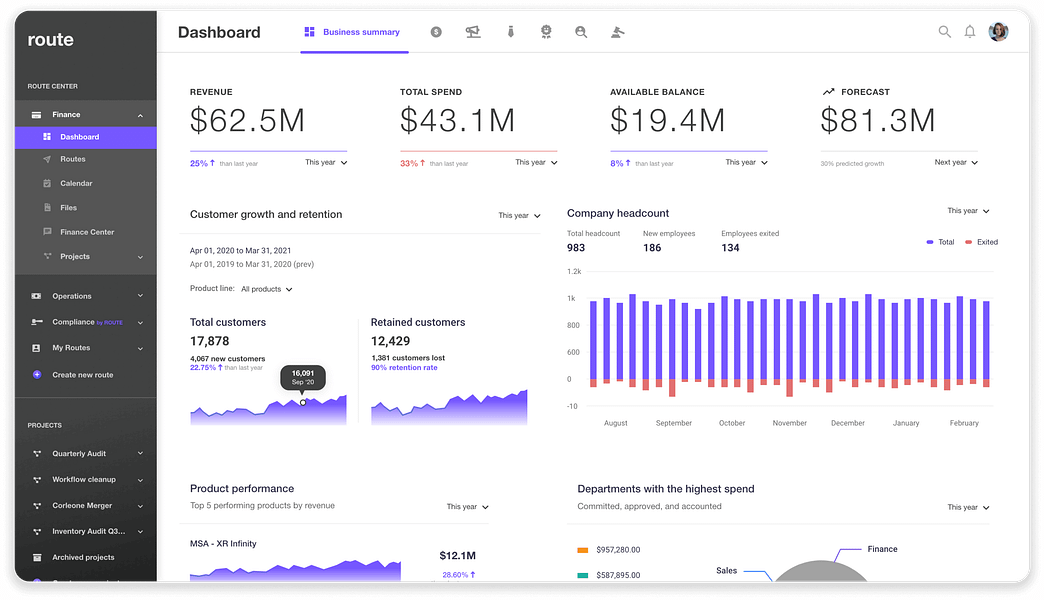Click the Operations money icon
The image size is (1044, 600).
37,296
